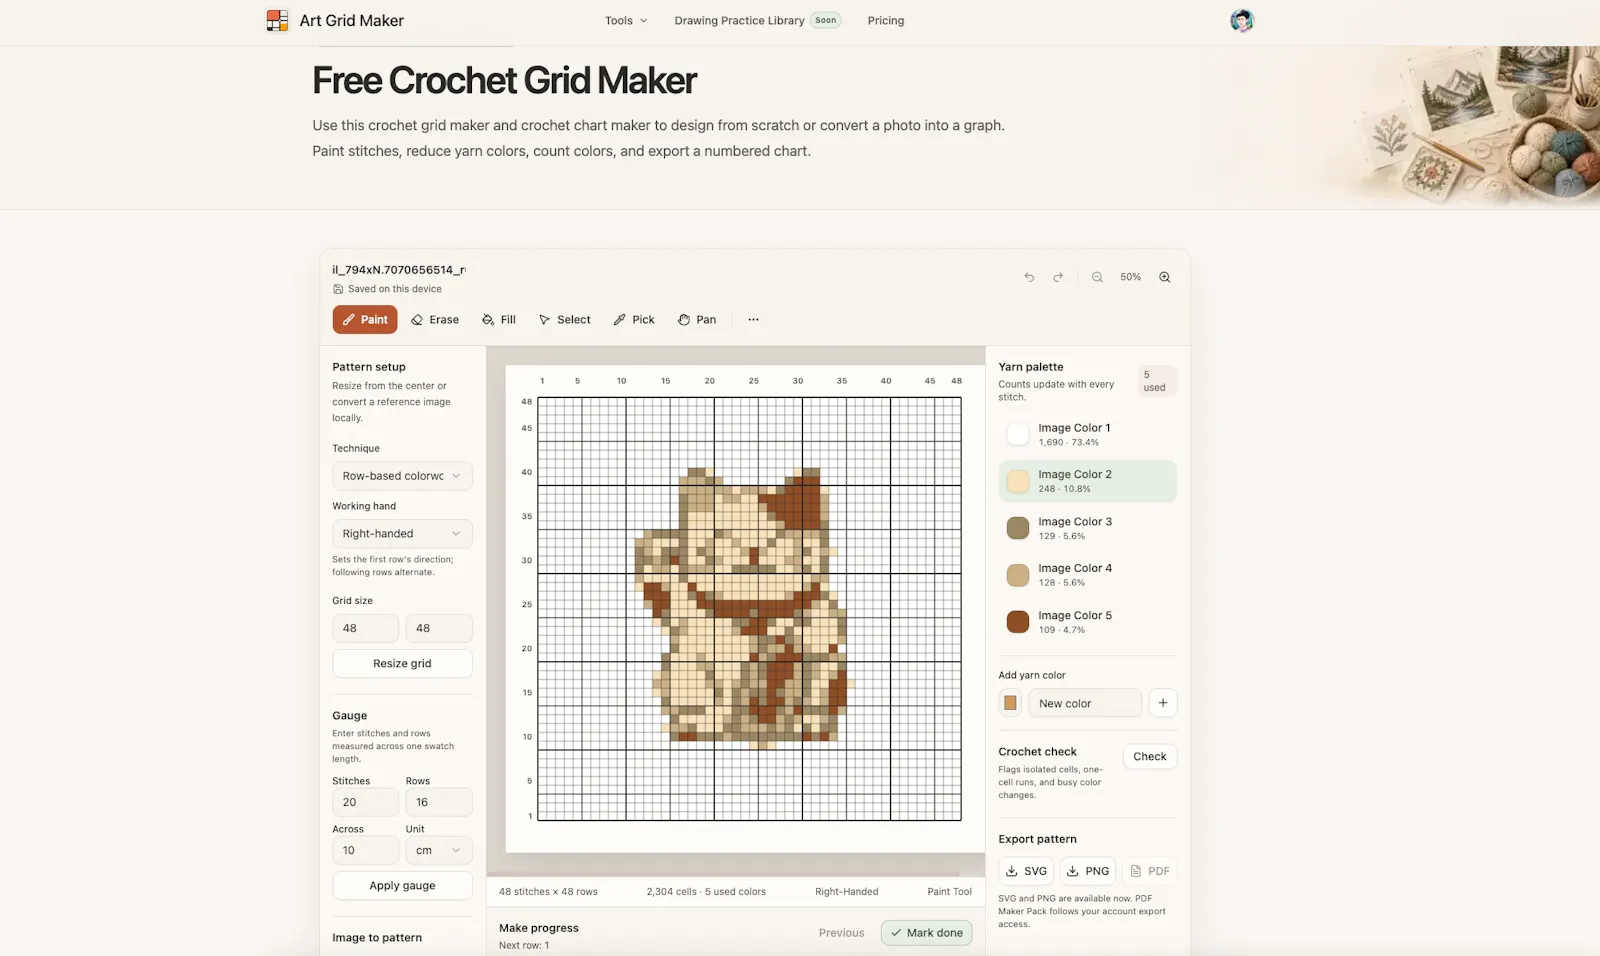Edit the gauge Stitches field

tap(365, 803)
